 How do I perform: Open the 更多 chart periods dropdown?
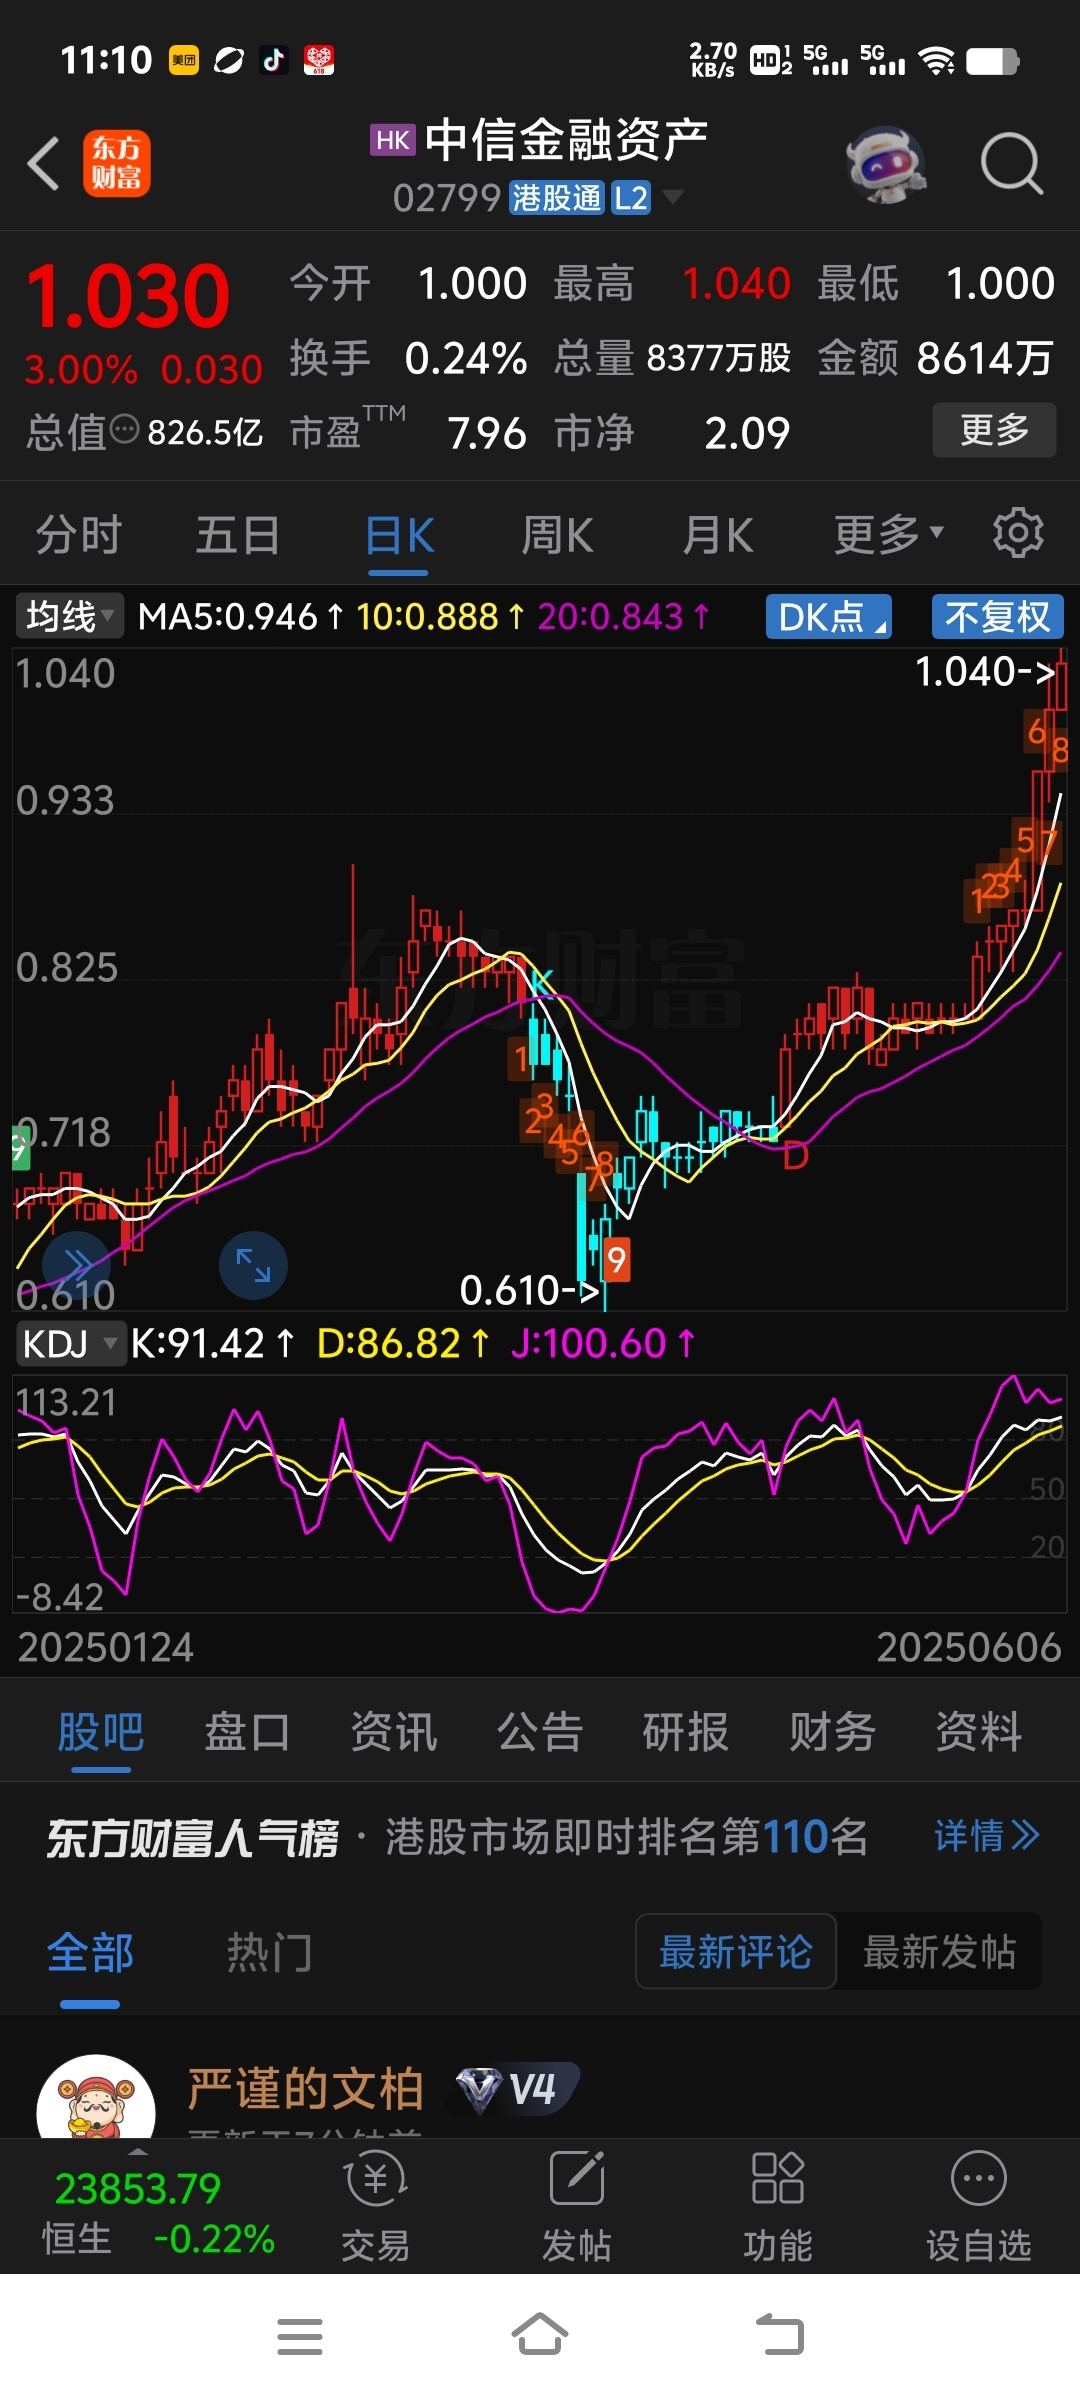click(889, 534)
